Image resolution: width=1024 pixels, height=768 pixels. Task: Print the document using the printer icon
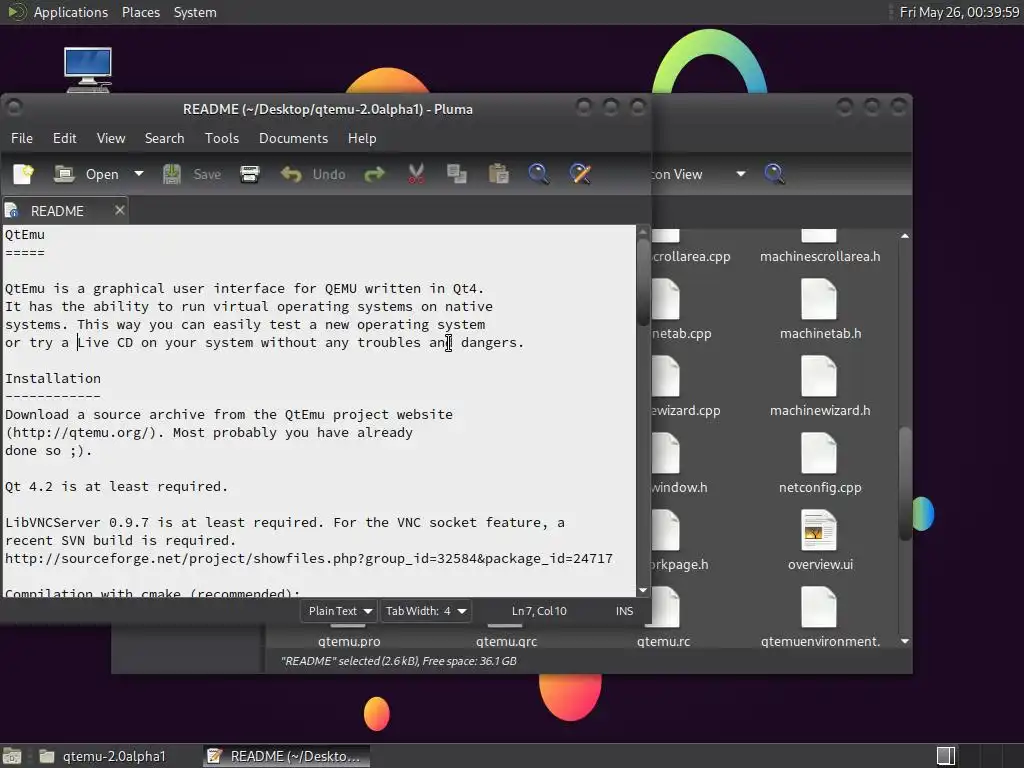click(x=249, y=174)
